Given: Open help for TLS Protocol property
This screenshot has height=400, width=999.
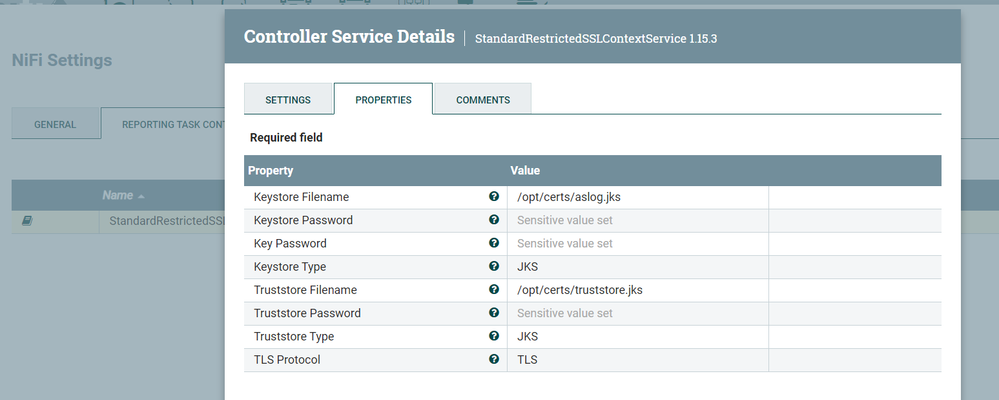Looking at the screenshot, I should click(x=494, y=359).
